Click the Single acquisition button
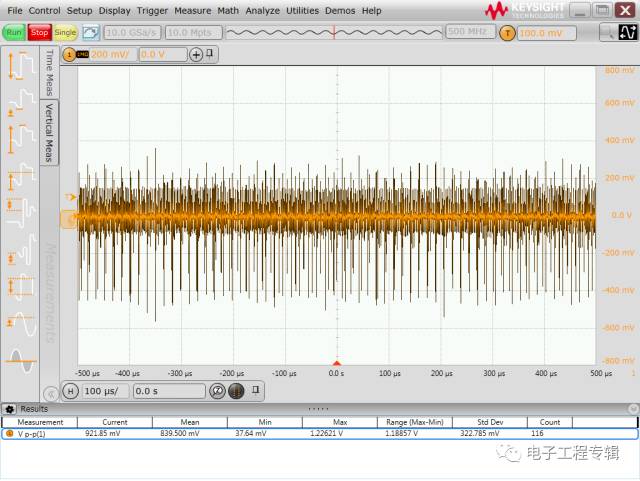 (x=65, y=33)
